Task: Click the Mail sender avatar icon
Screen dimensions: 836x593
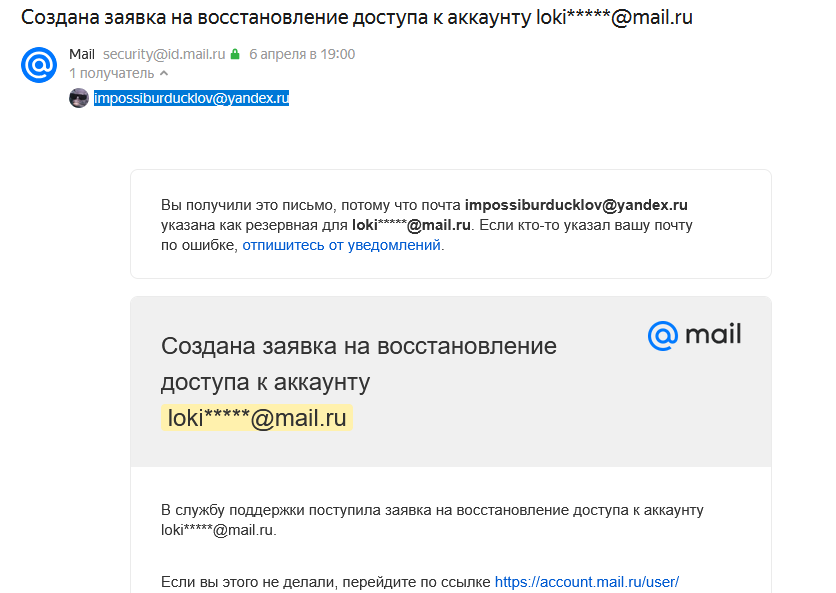Action: coord(39,65)
